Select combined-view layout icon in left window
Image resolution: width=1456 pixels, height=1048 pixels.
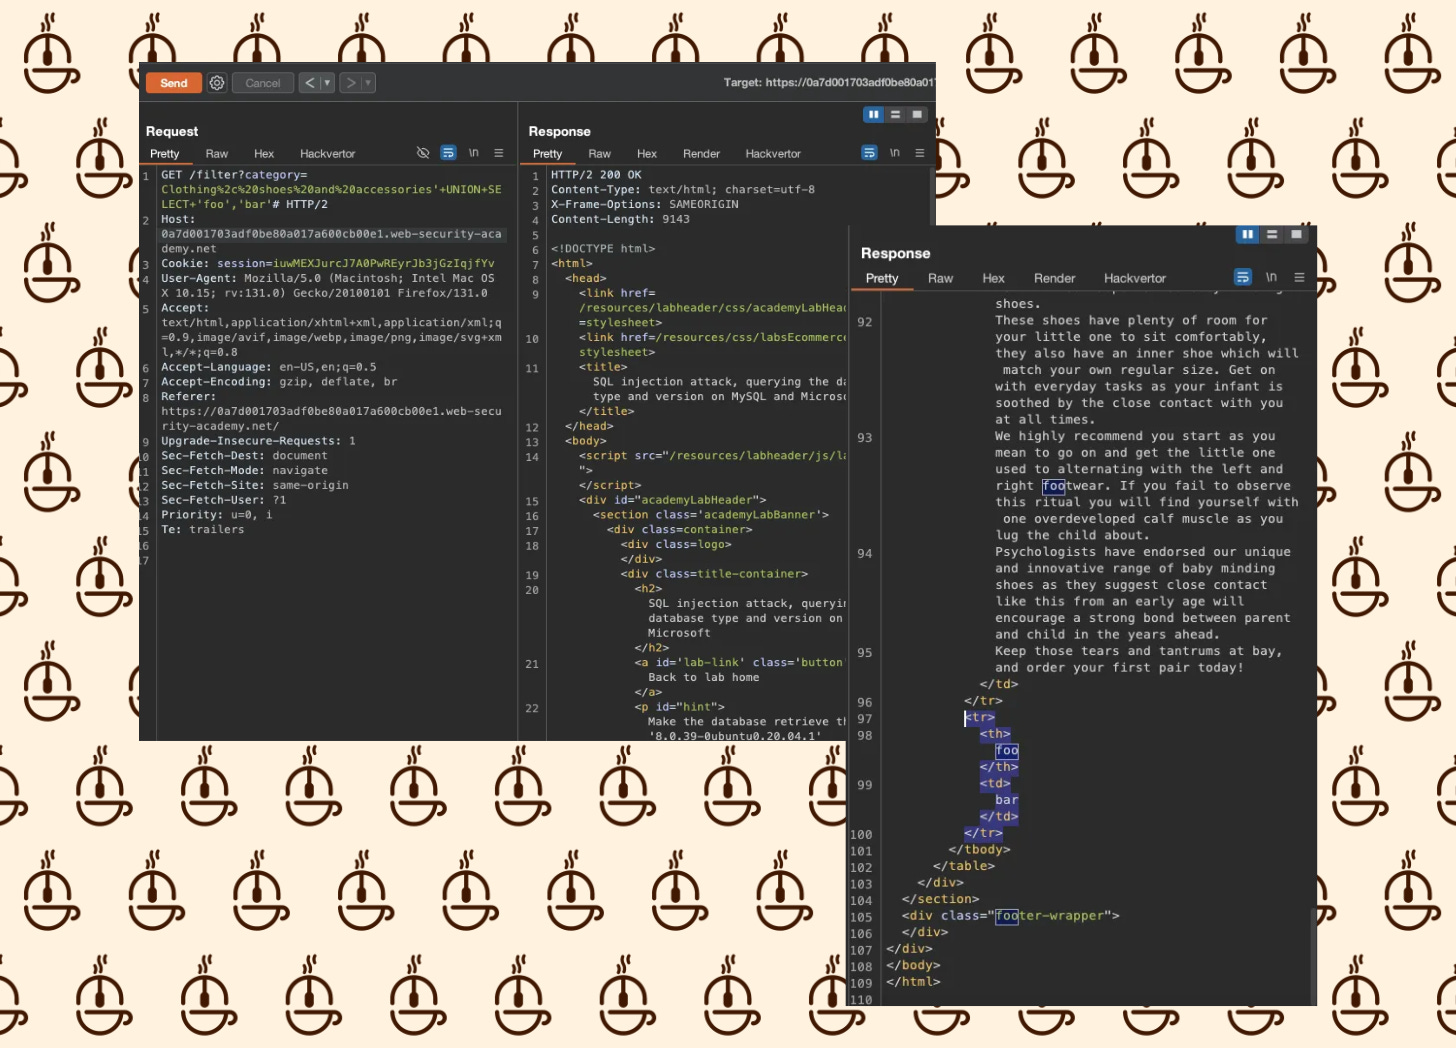point(917,115)
